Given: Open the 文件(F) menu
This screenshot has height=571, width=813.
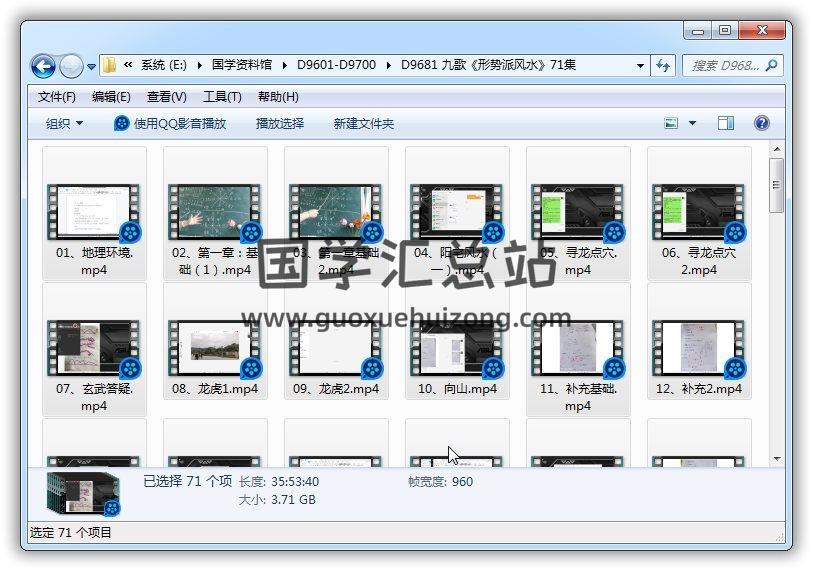Looking at the screenshot, I should (57, 97).
